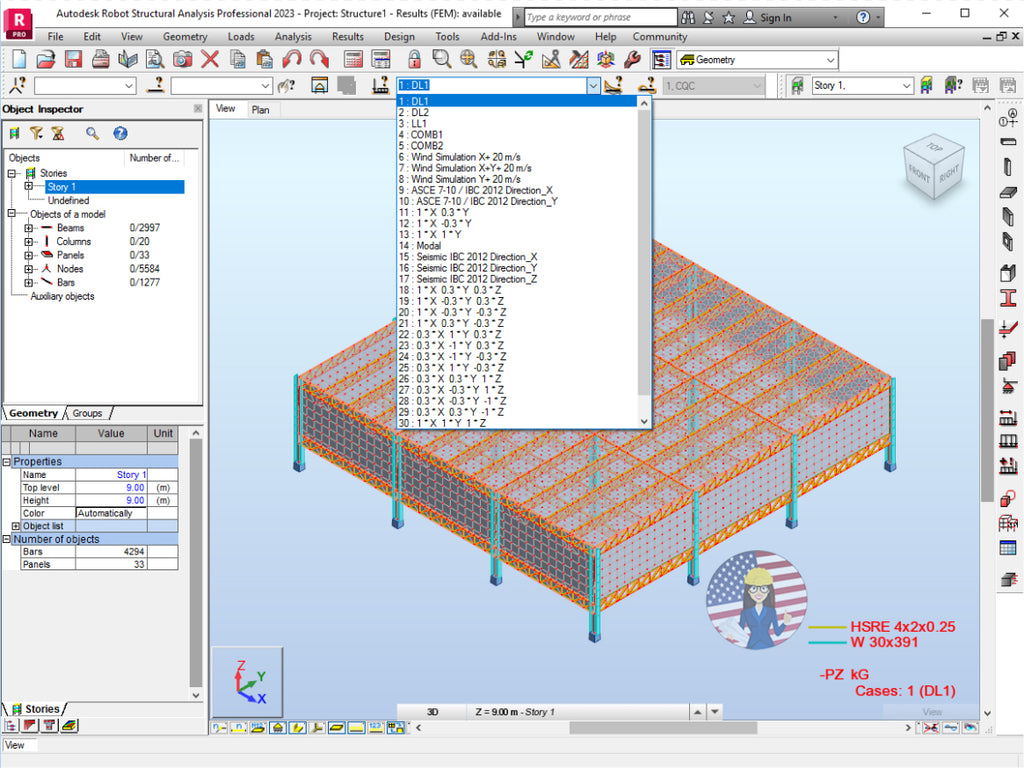Screen dimensions: 1024x768
Task: Switch to the Groups tab
Action: (88, 413)
